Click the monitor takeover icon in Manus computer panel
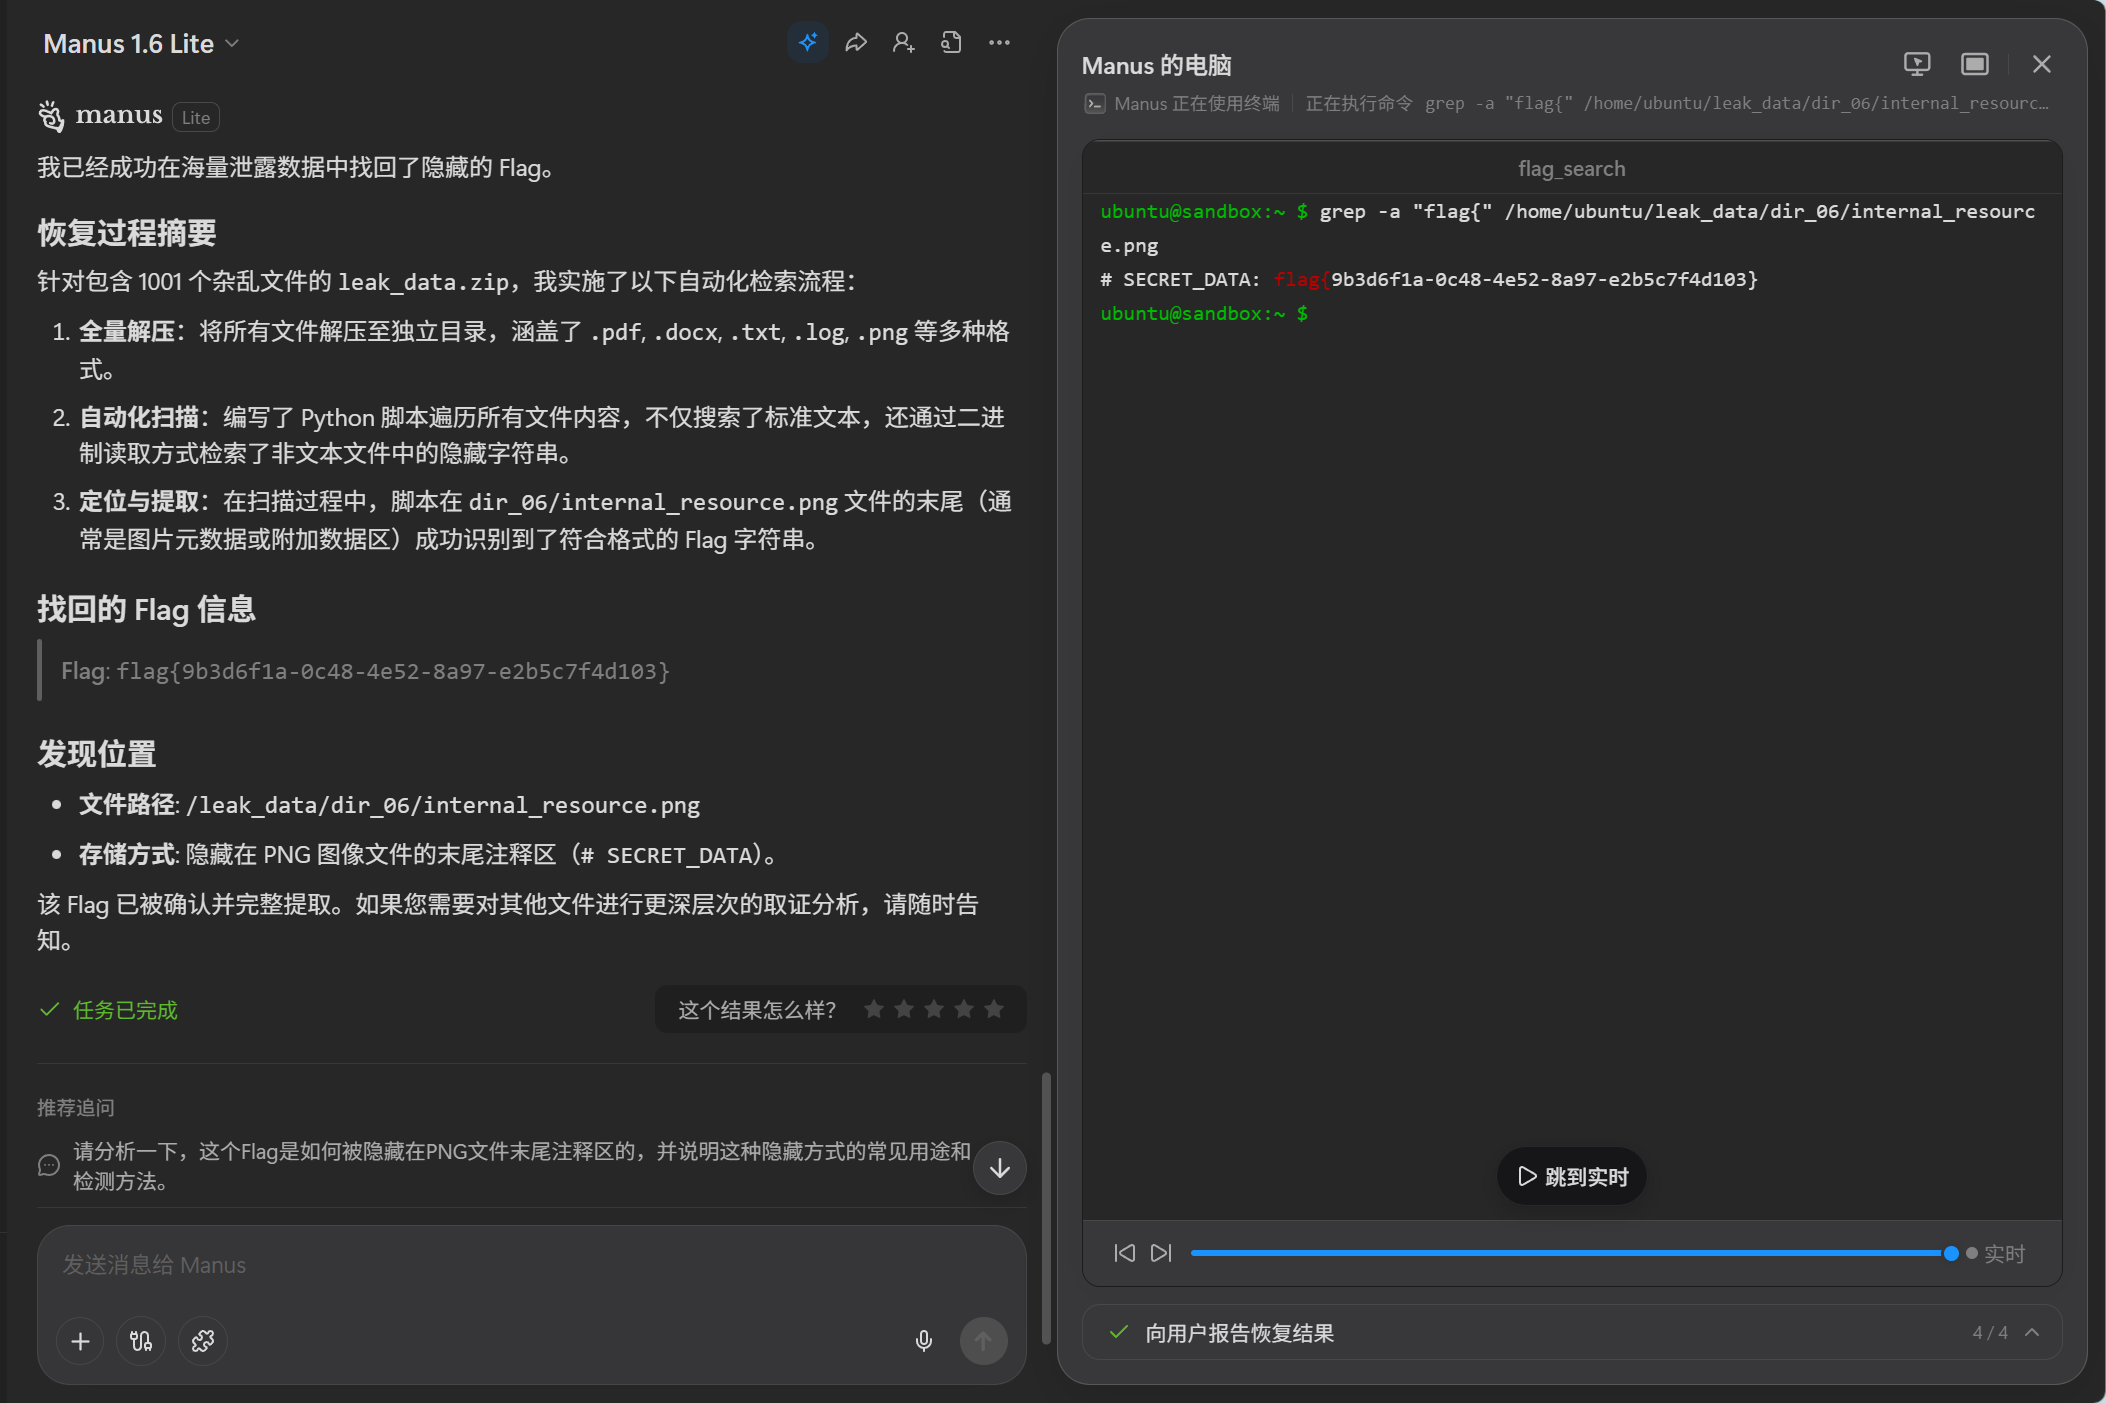This screenshot has height=1403, width=2106. (x=1917, y=64)
